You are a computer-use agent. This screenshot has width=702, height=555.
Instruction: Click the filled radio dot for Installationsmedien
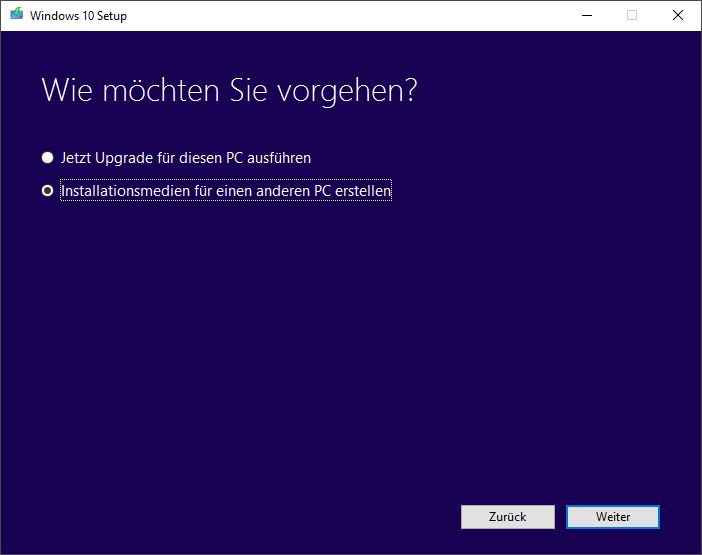47,191
